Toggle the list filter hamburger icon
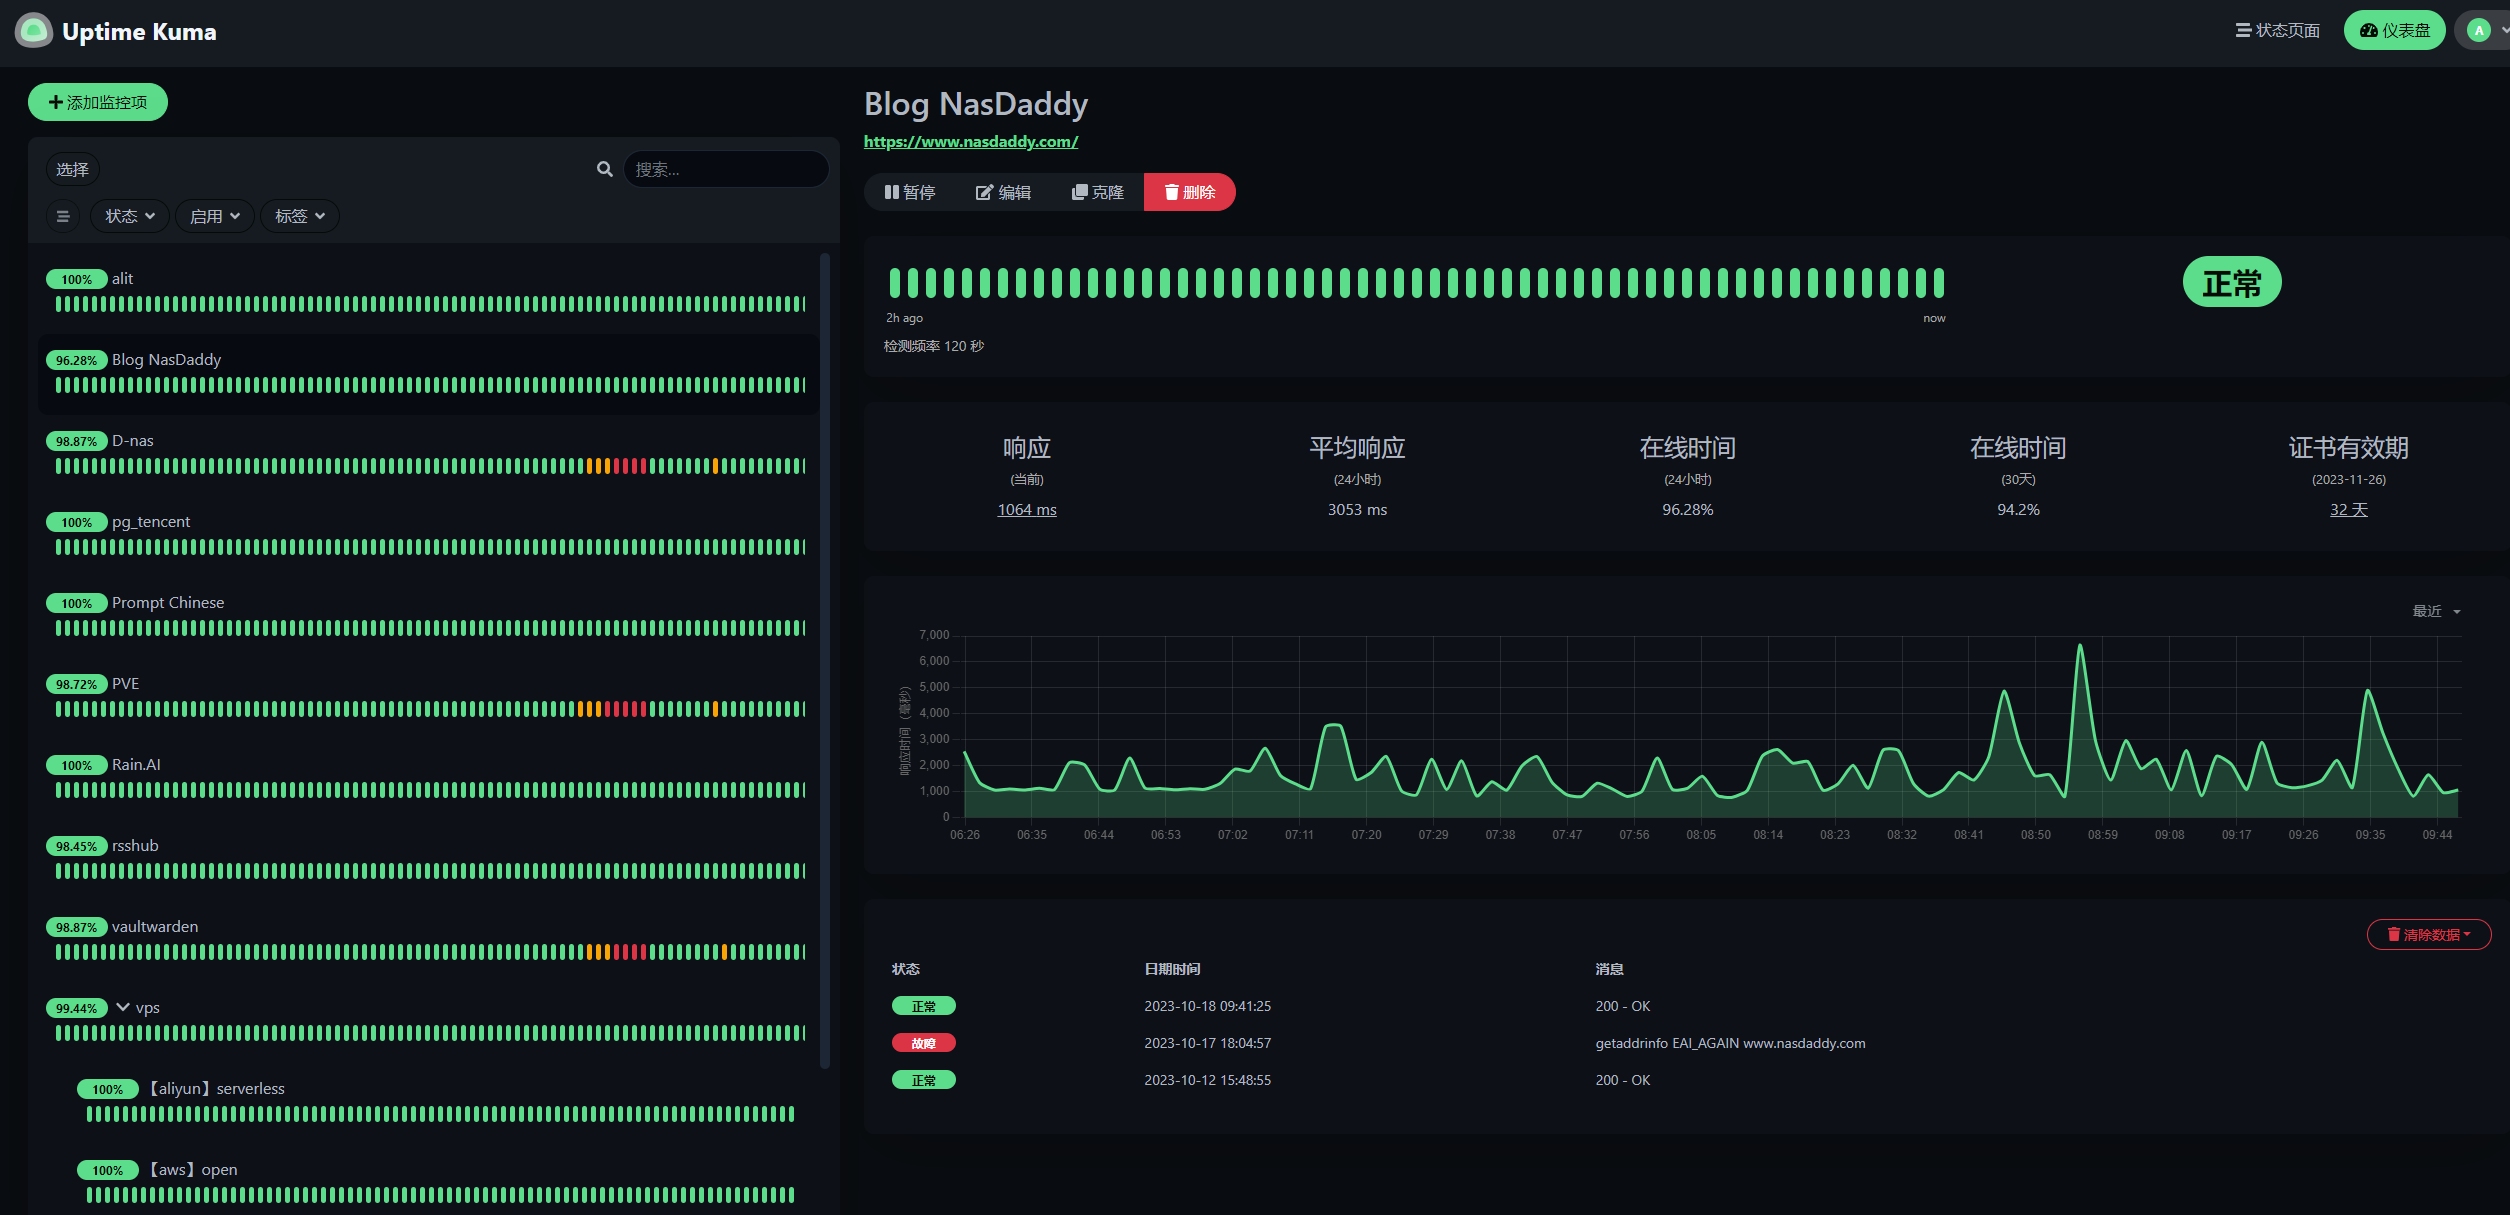Viewport: 2510px width, 1215px height. [63, 216]
